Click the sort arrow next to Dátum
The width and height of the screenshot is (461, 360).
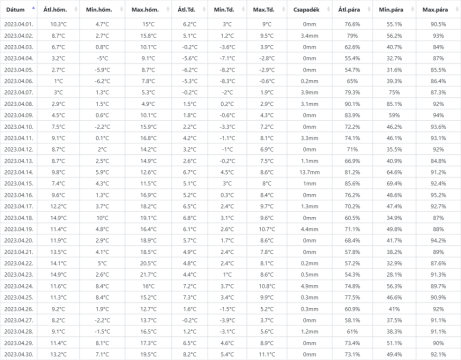click(x=33, y=8)
